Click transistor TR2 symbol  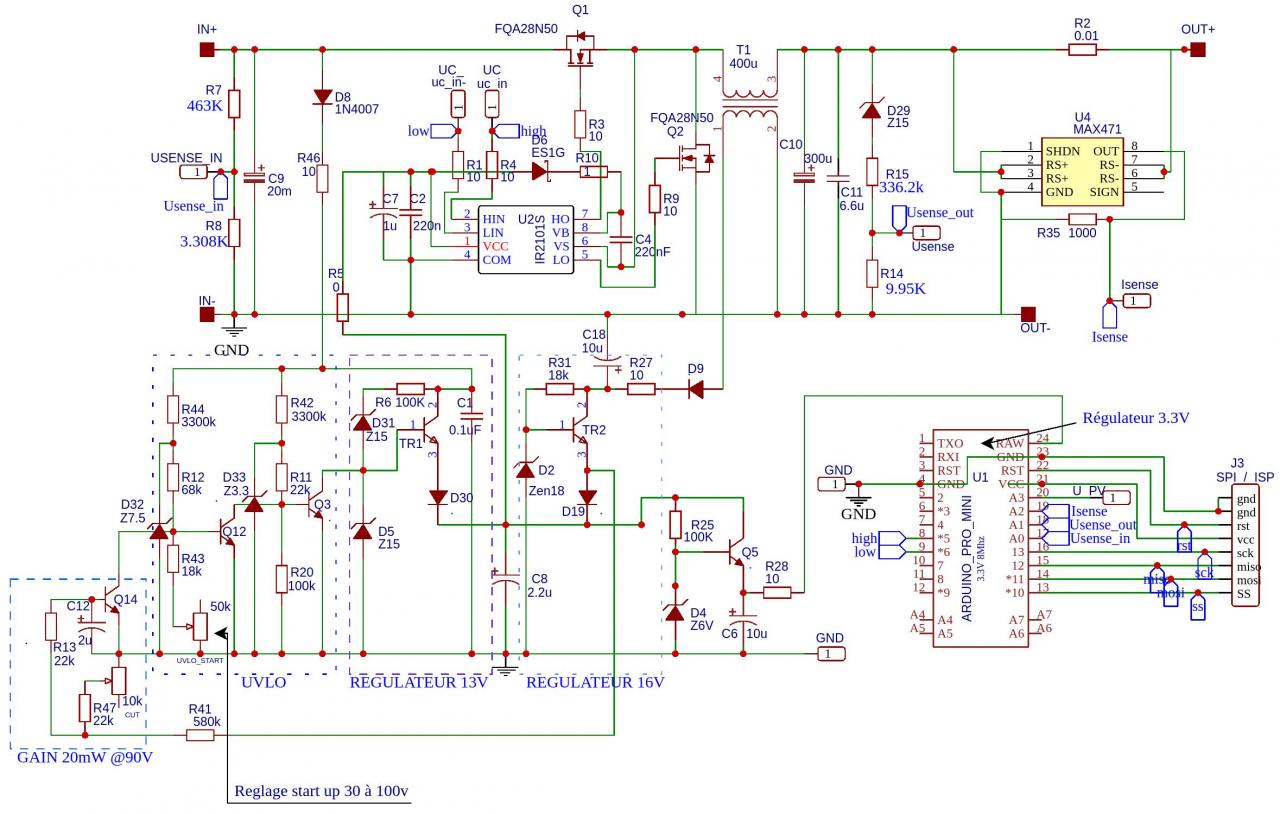578,432
